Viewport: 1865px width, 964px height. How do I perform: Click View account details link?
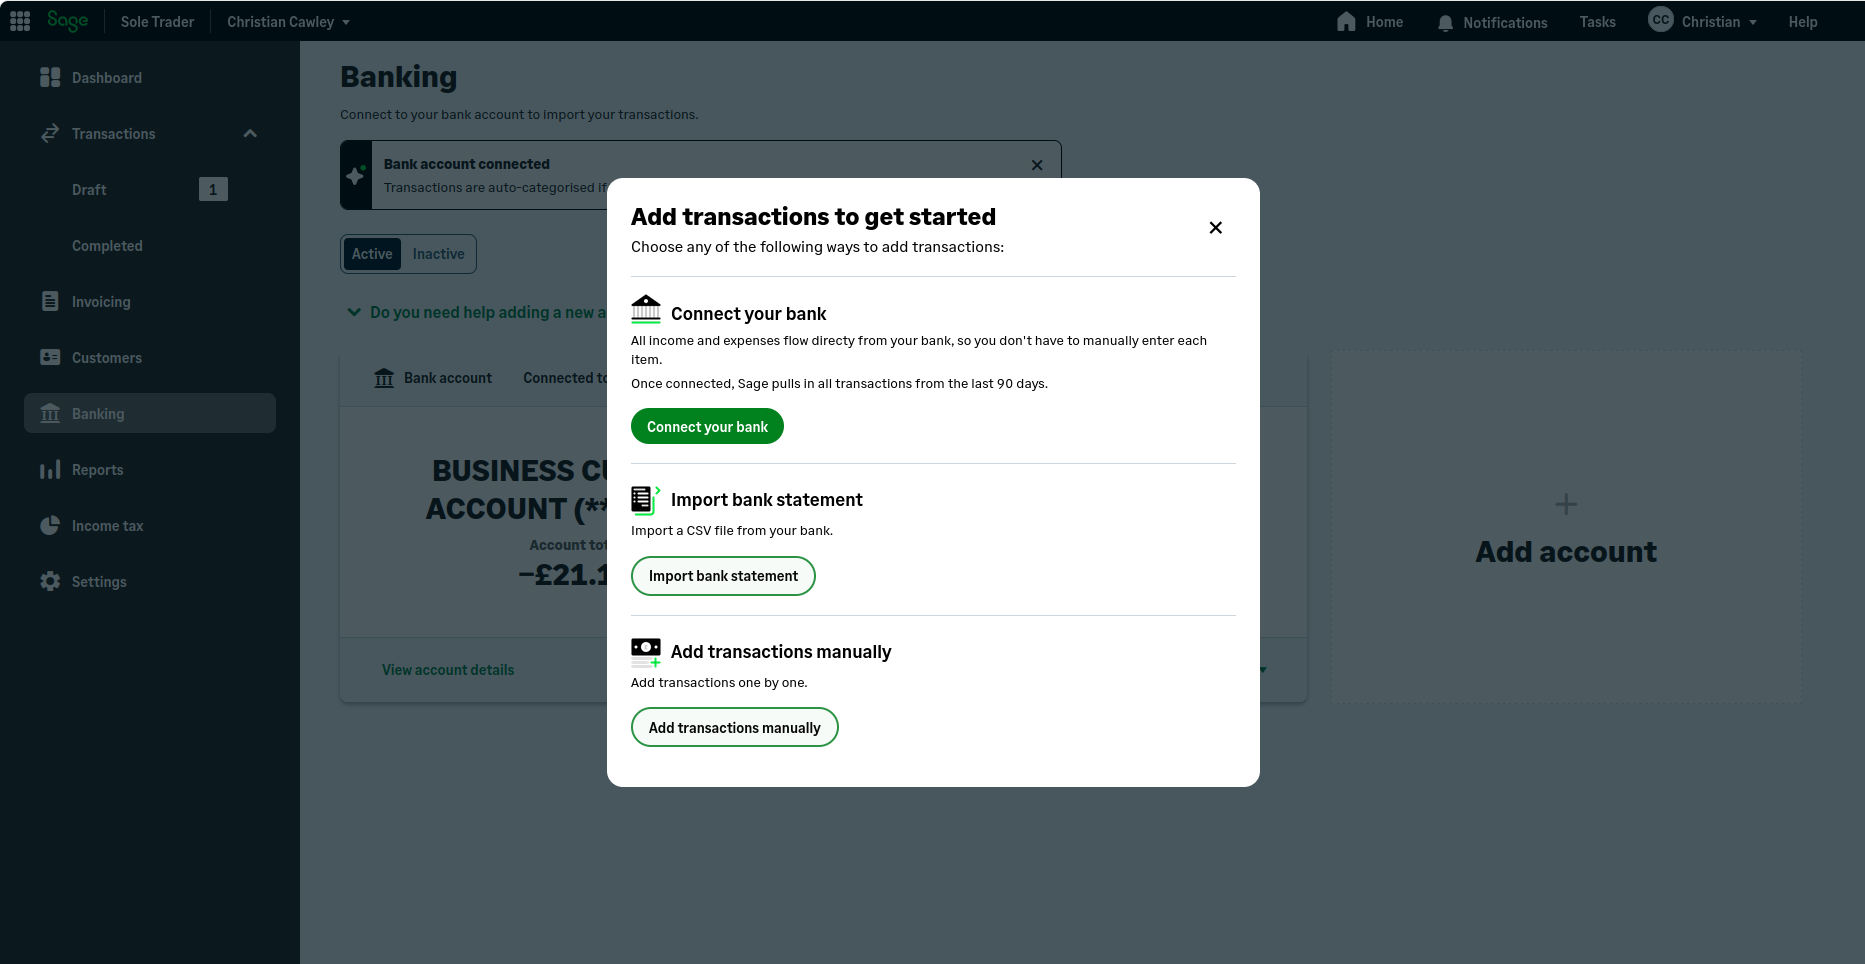447,669
